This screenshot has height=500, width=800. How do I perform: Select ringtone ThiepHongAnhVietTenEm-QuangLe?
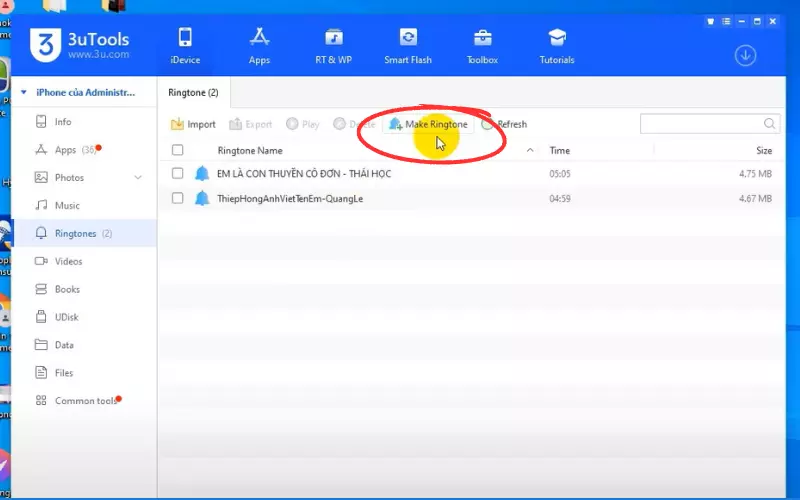point(290,198)
